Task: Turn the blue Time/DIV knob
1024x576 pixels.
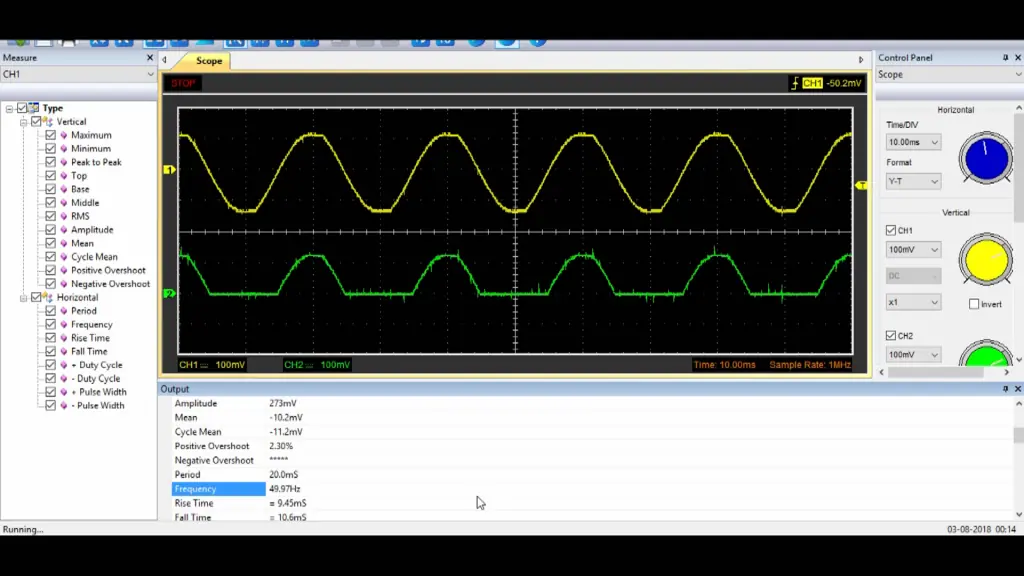Action: click(985, 159)
